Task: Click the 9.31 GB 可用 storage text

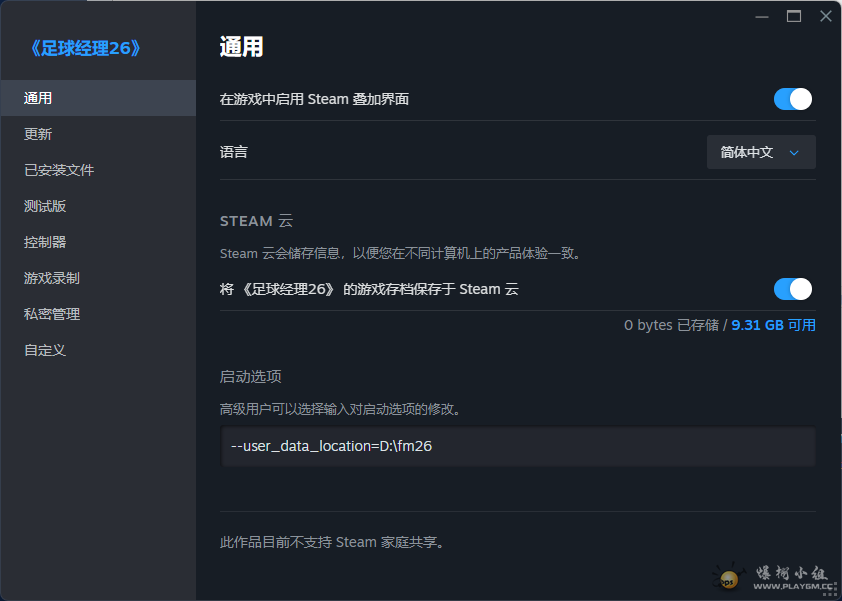Action: click(770, 325)
